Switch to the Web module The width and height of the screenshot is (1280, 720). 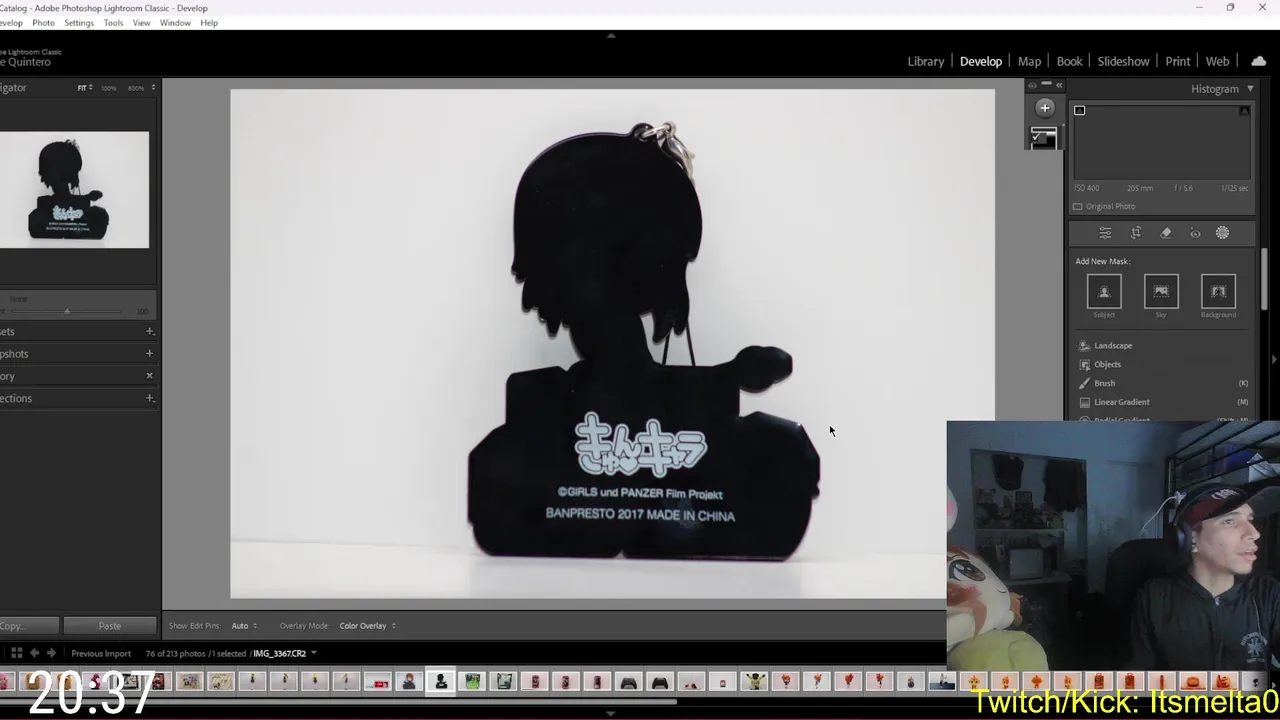[x=1217, y=61]
